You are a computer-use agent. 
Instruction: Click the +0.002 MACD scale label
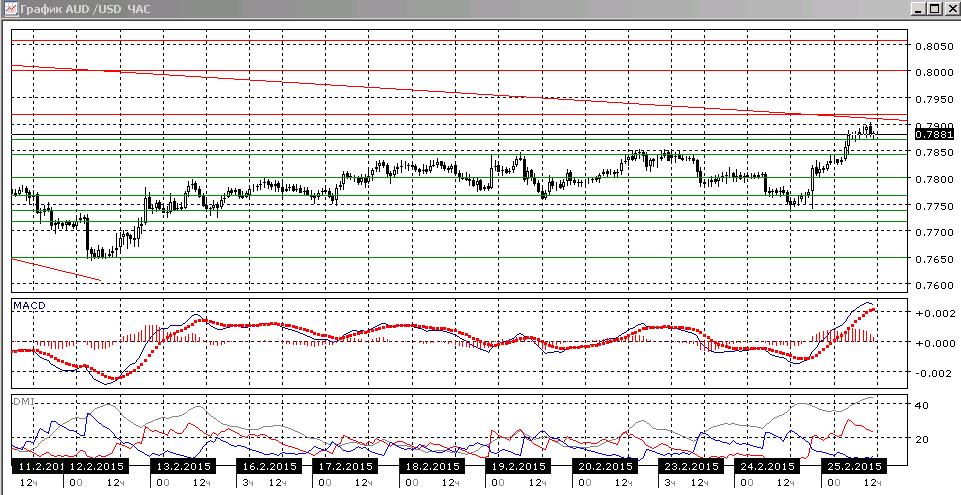935,313
